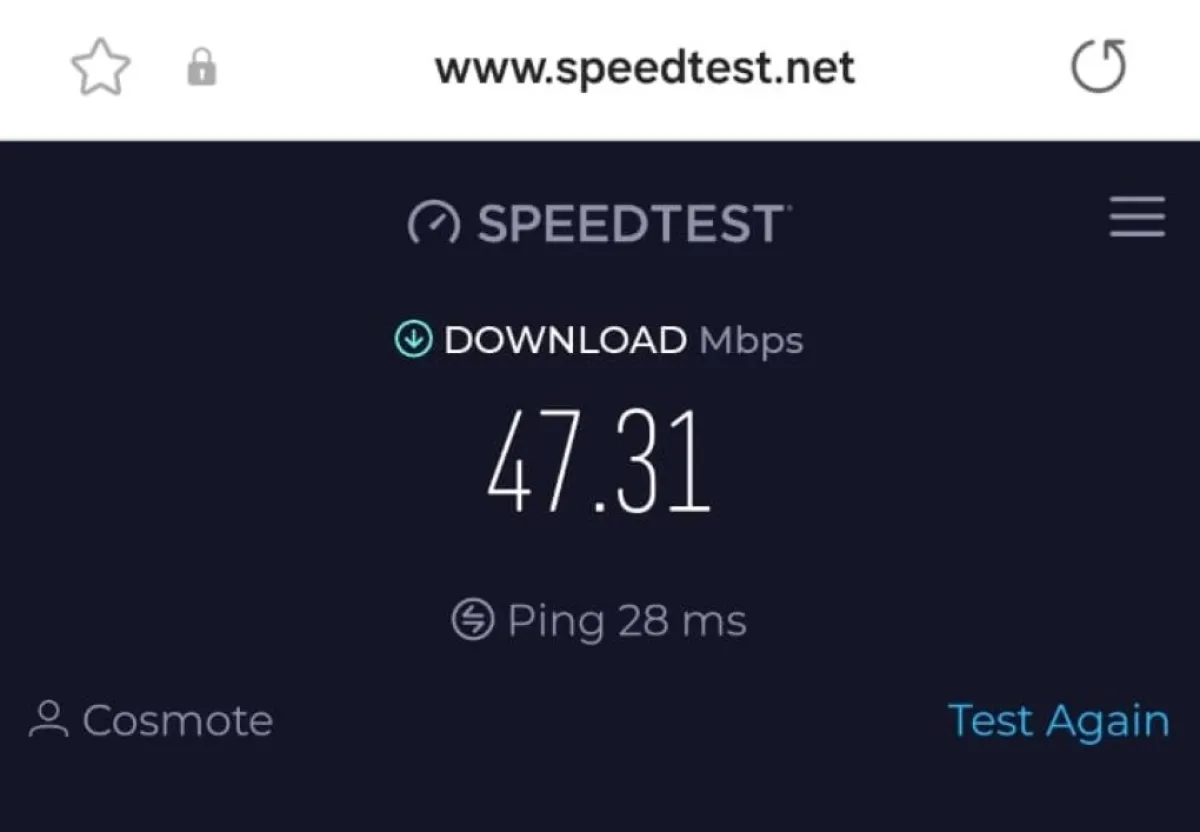Click the SPEEDTEST wordmark
Screen dimensions: 1200x832
point(631,223)
